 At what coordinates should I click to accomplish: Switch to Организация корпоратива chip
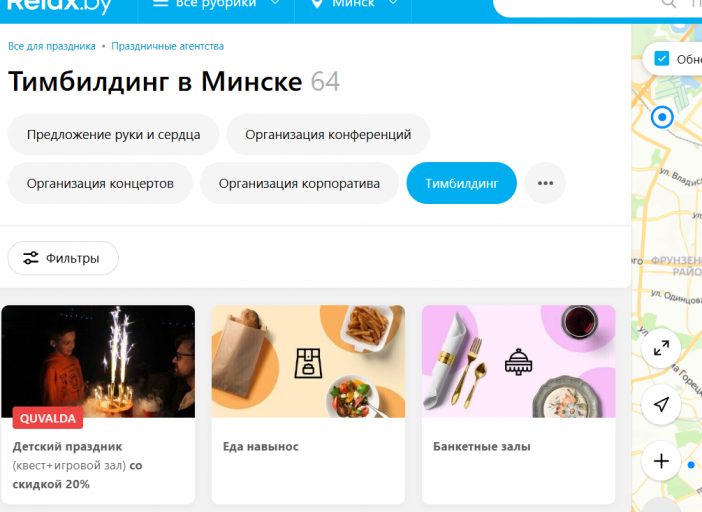click(299, 183)
